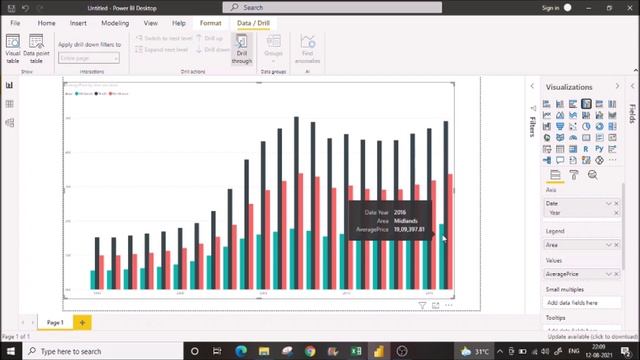The width and height of the screenshot is (640, 360).
Task: Click the Find anomalies button
Action: (x=307, y=49)
